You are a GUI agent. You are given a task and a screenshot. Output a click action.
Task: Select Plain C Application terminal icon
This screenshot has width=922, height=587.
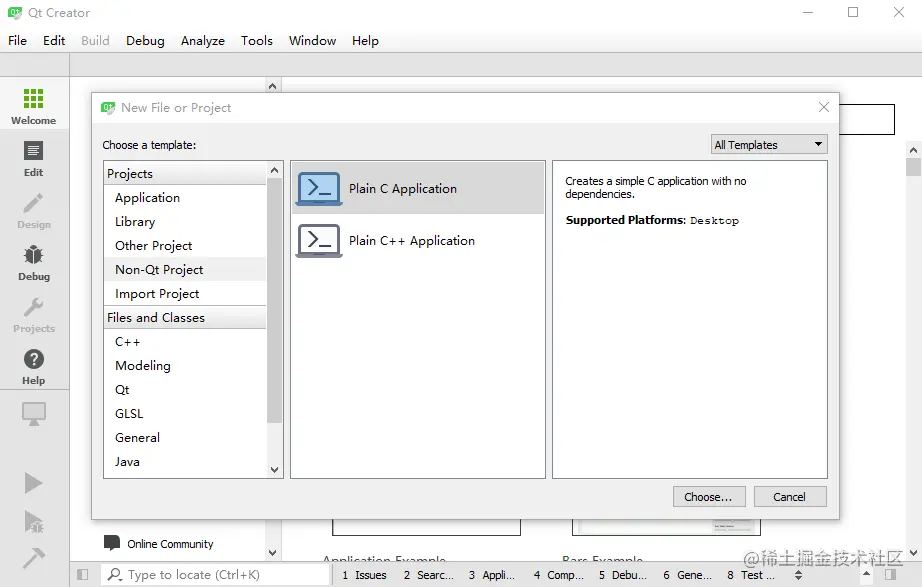coord(318,188)
